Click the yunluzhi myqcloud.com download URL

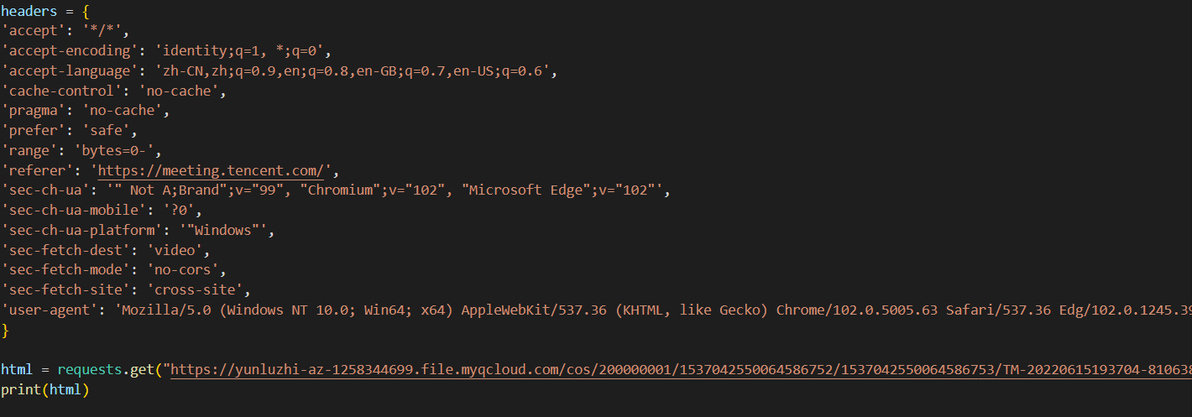coord(682,370)
